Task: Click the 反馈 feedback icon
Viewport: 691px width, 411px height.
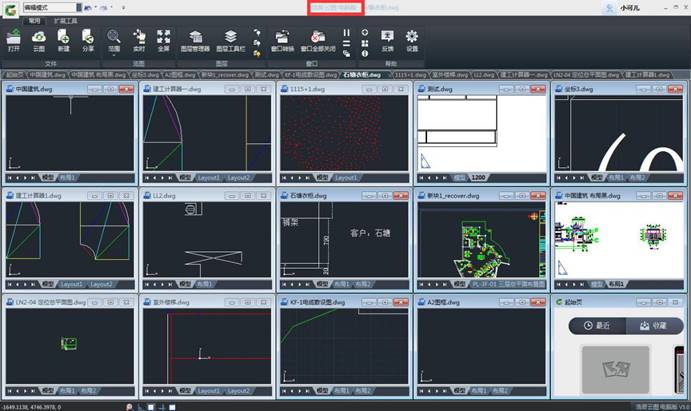Action: (x=387, y=38)
